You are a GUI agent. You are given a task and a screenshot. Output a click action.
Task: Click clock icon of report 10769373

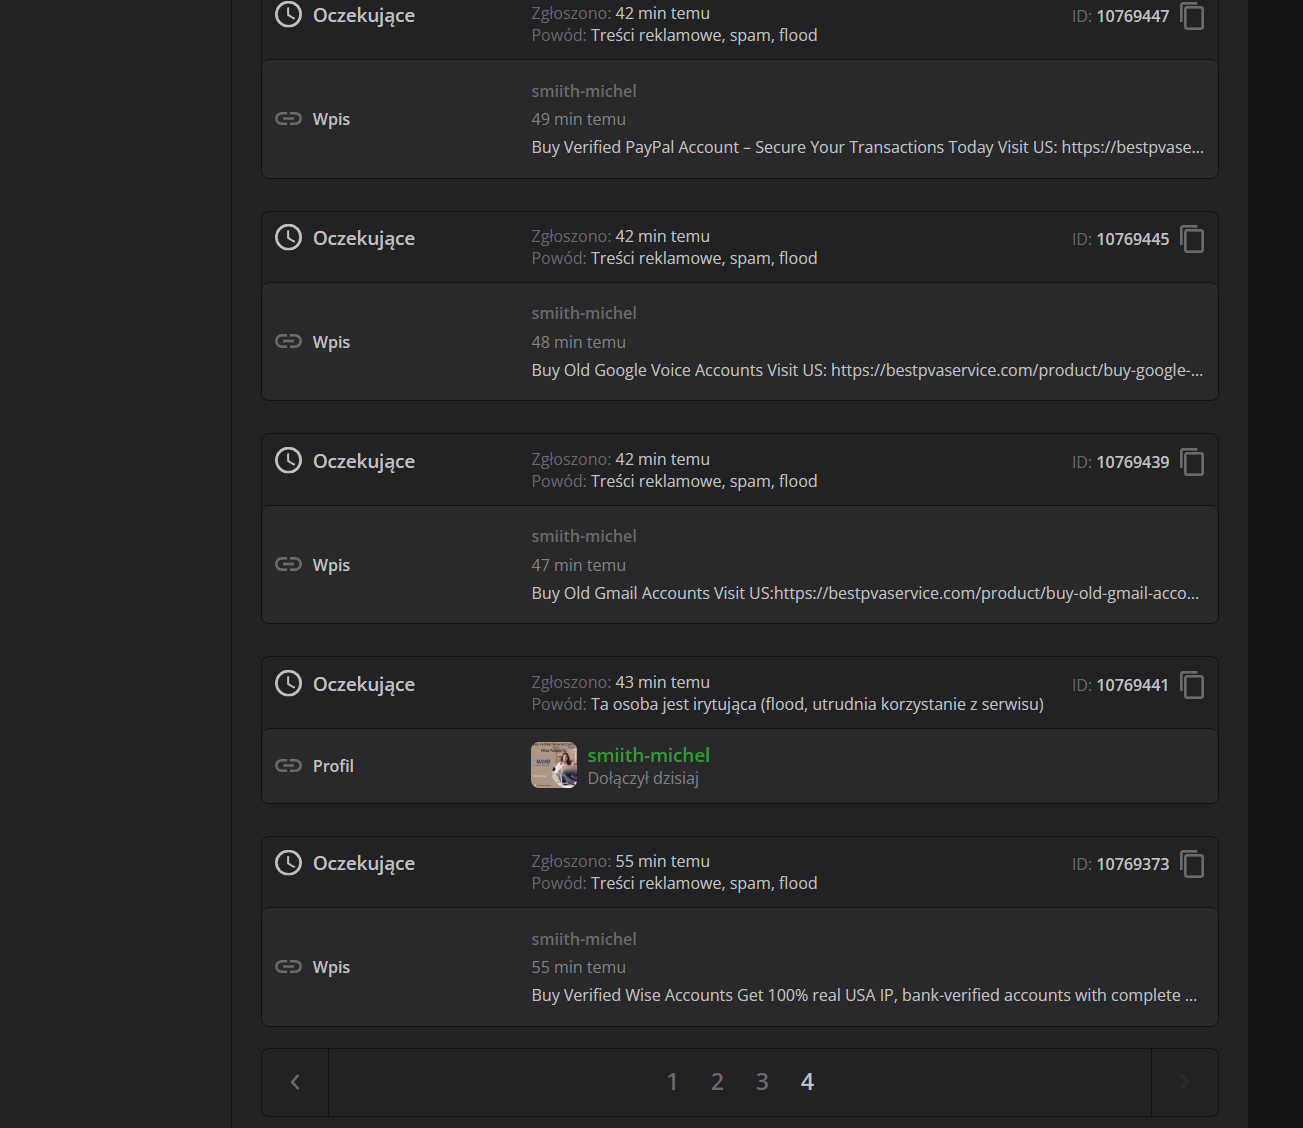[288, 863]
